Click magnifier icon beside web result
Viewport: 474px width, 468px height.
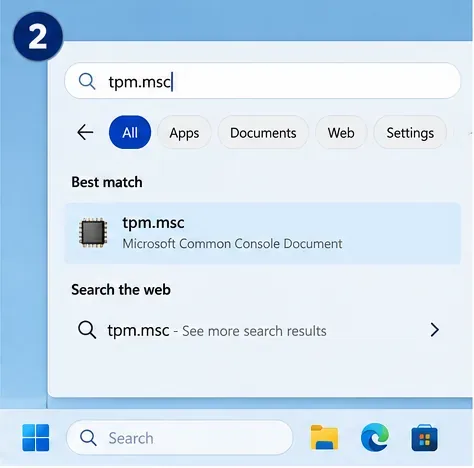[87, 330]
